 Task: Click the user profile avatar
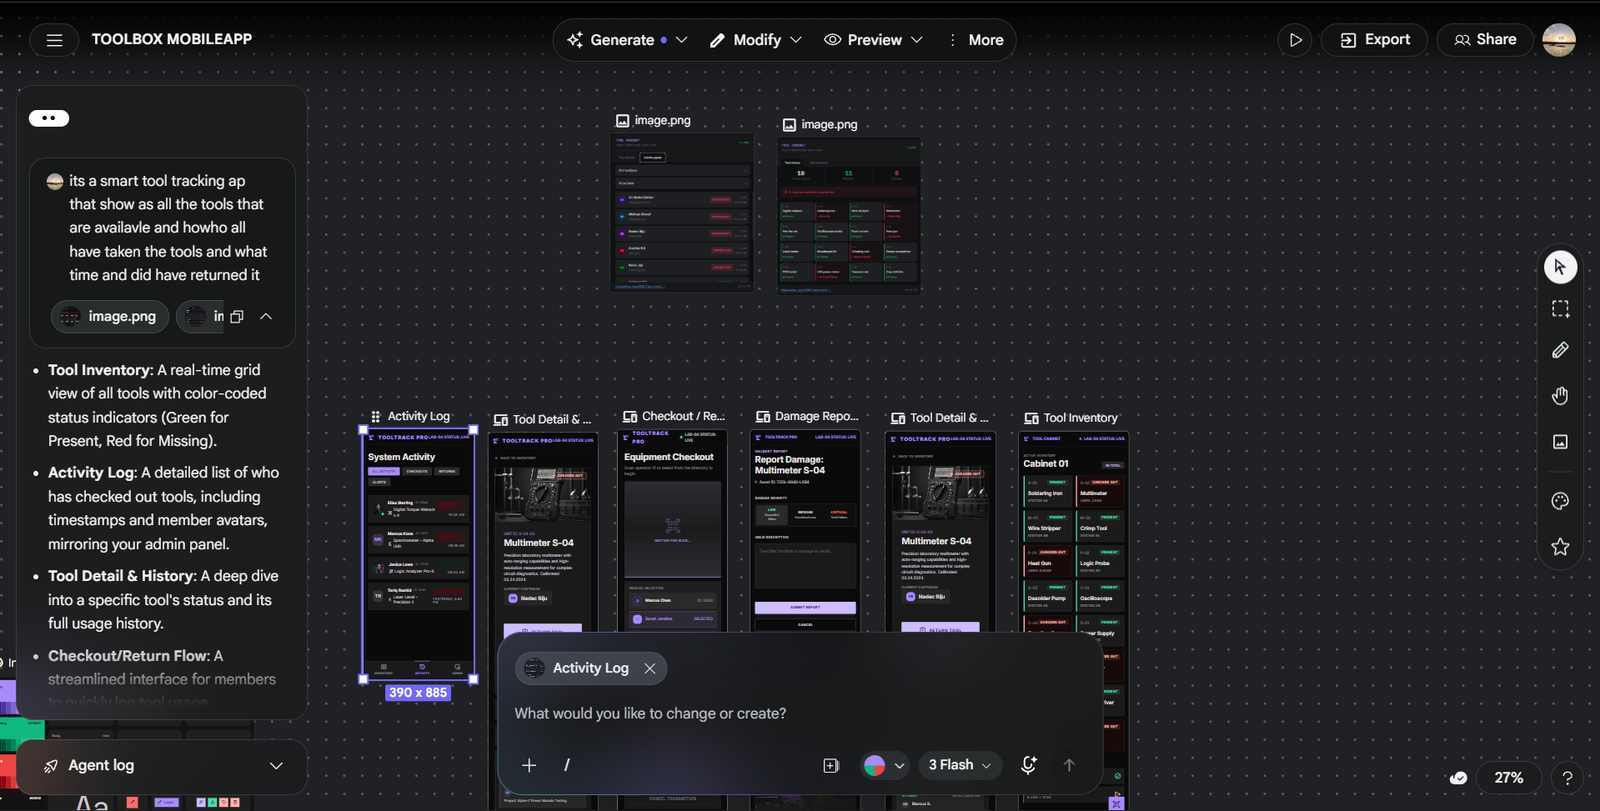[x=1559, y=40]
